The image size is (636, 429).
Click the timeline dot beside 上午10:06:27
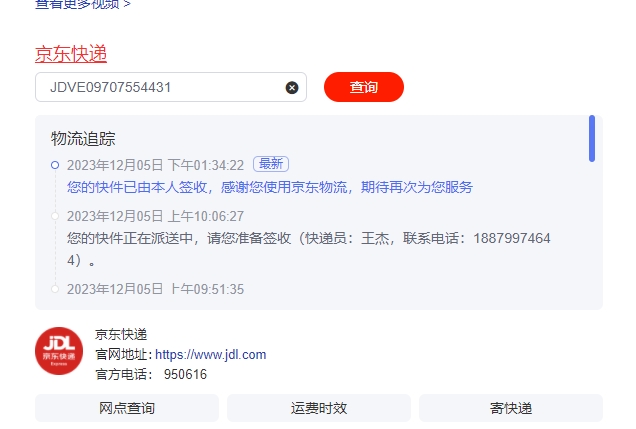(x=55, y=216)
